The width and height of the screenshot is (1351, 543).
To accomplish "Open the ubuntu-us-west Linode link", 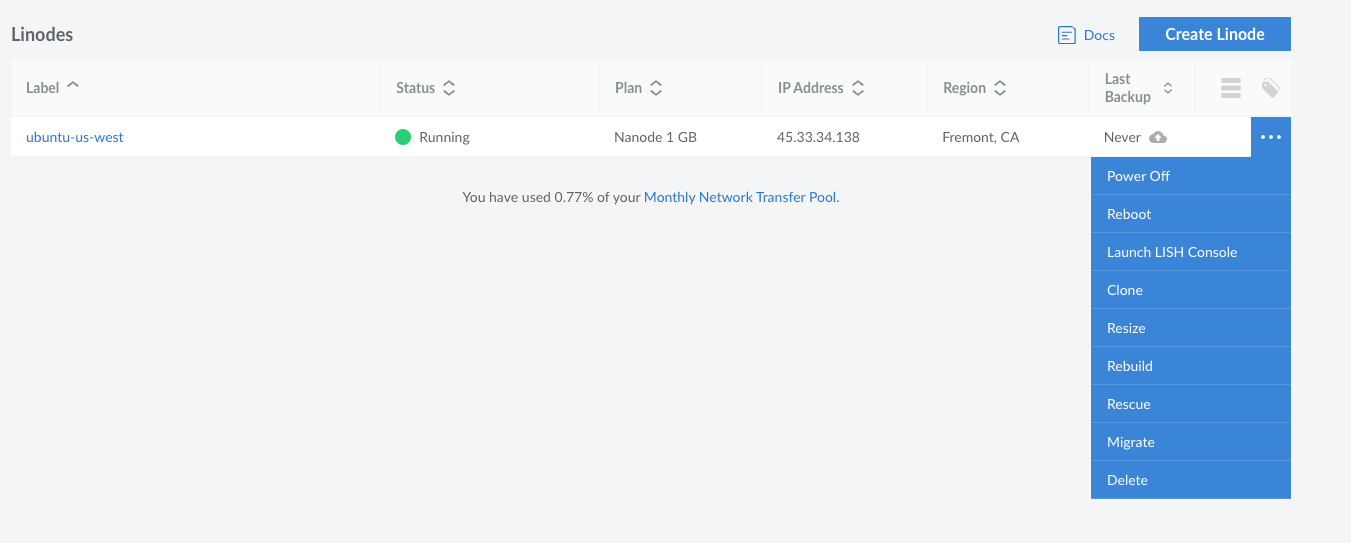I will [x=75, y=137].
